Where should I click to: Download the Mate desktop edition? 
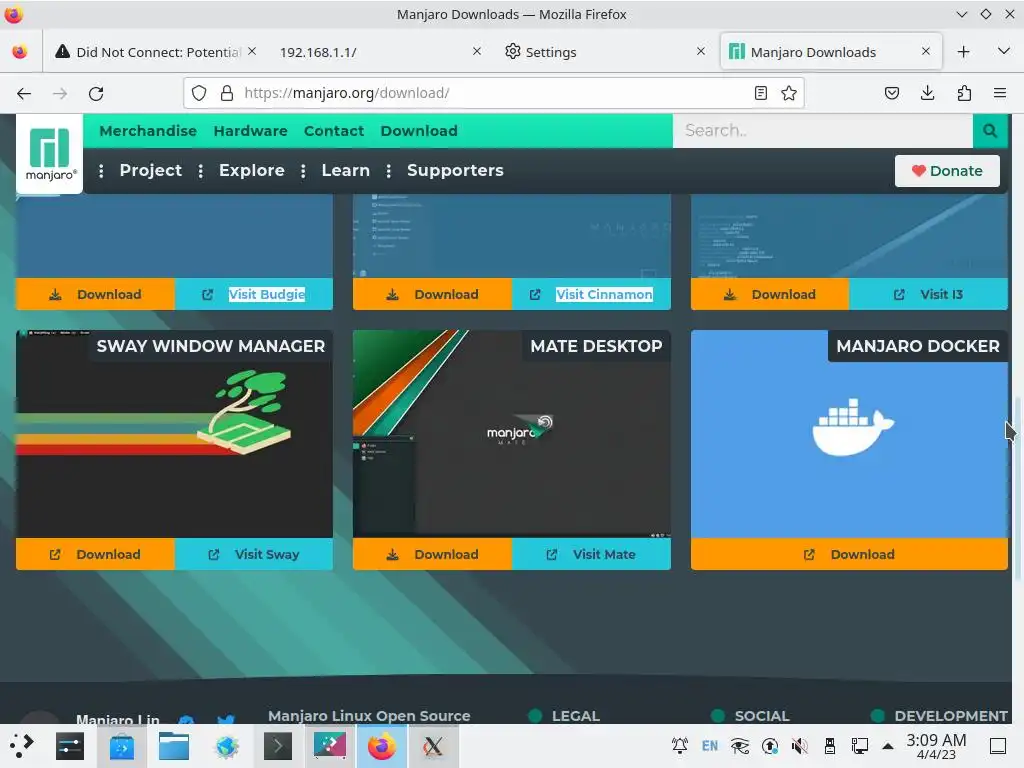click(x=432, y=554)
